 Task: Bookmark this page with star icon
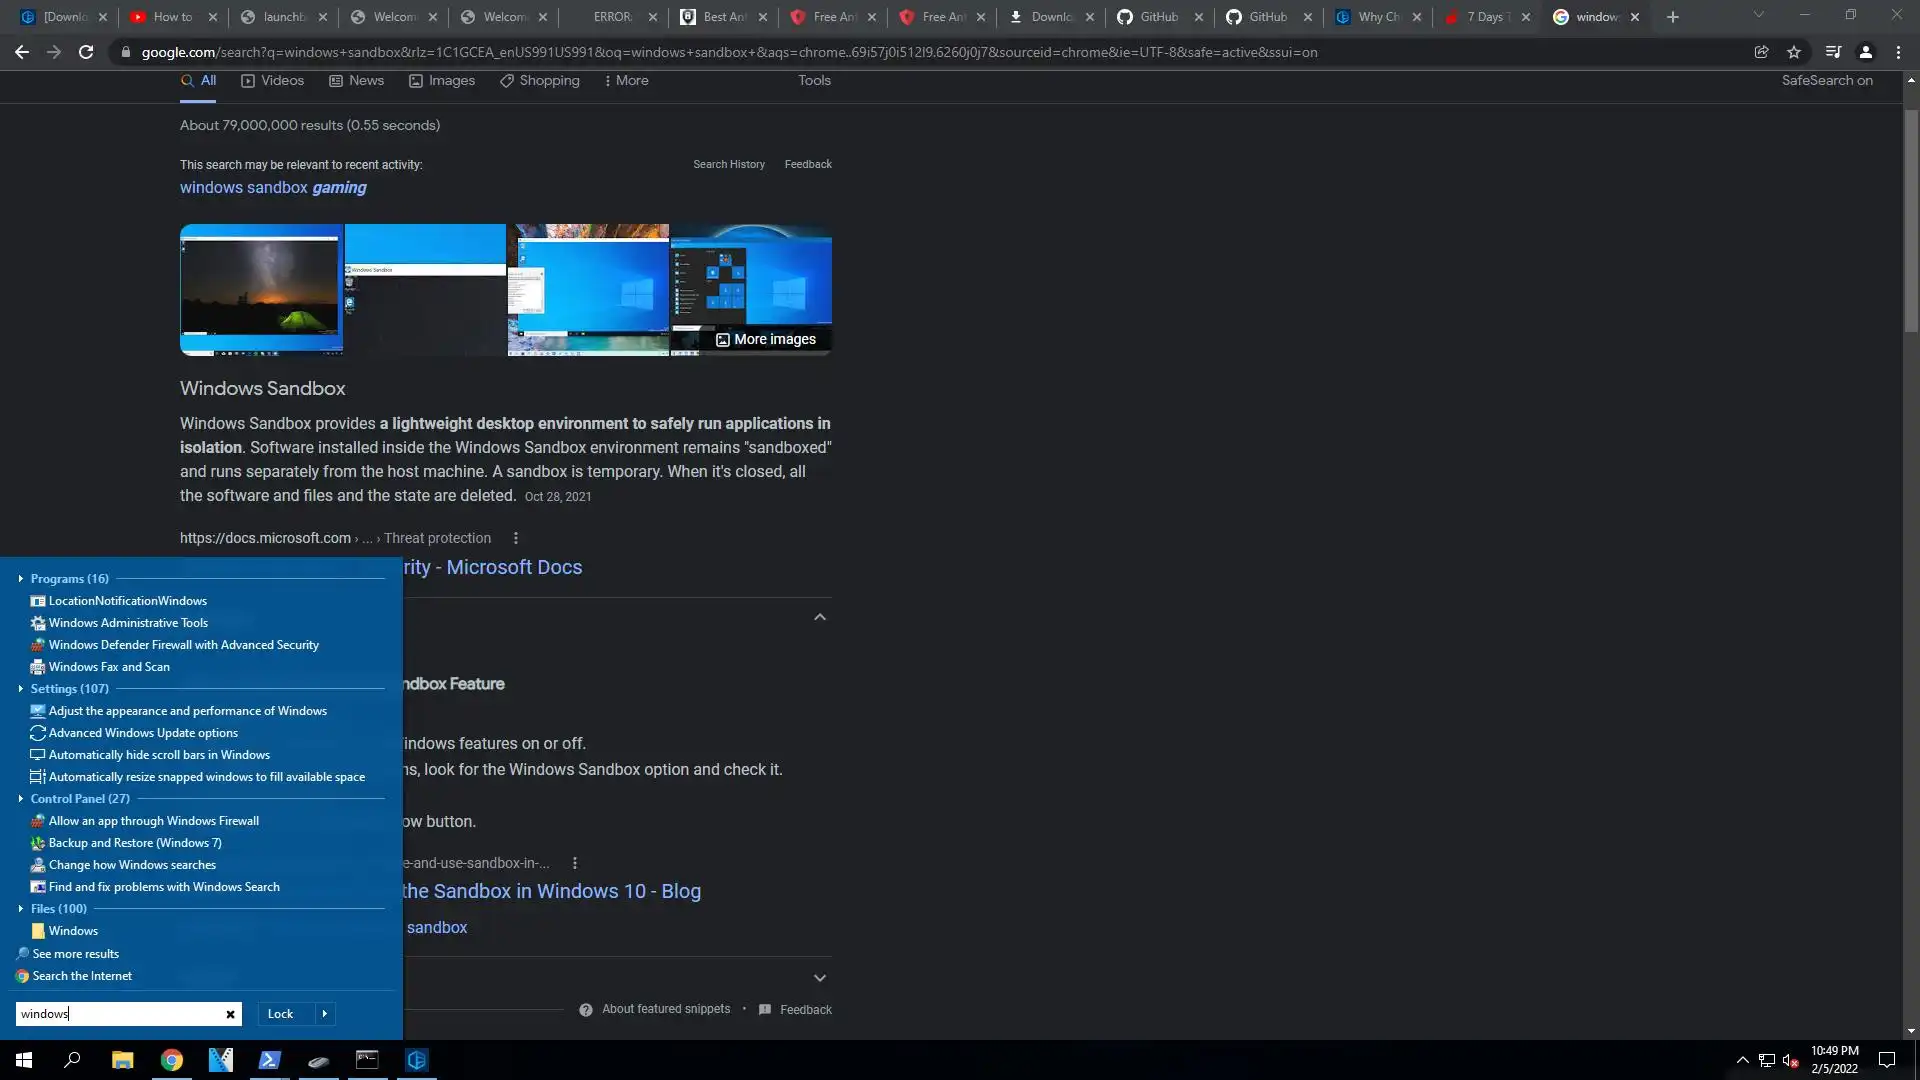(x=1794, y=52)
